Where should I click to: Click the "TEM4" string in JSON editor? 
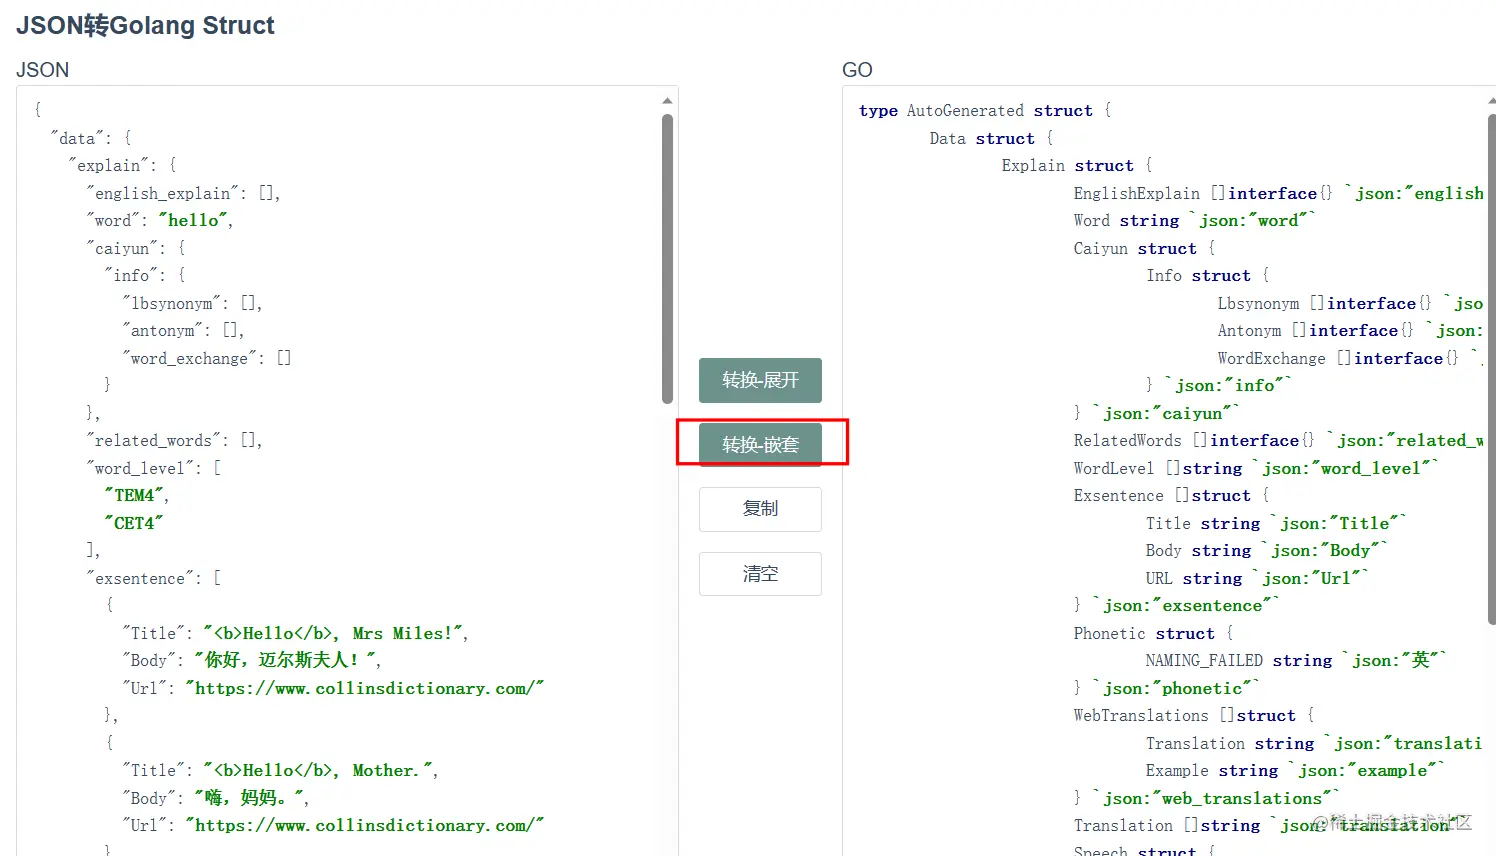pyautogui.click(x=136, y=495)
